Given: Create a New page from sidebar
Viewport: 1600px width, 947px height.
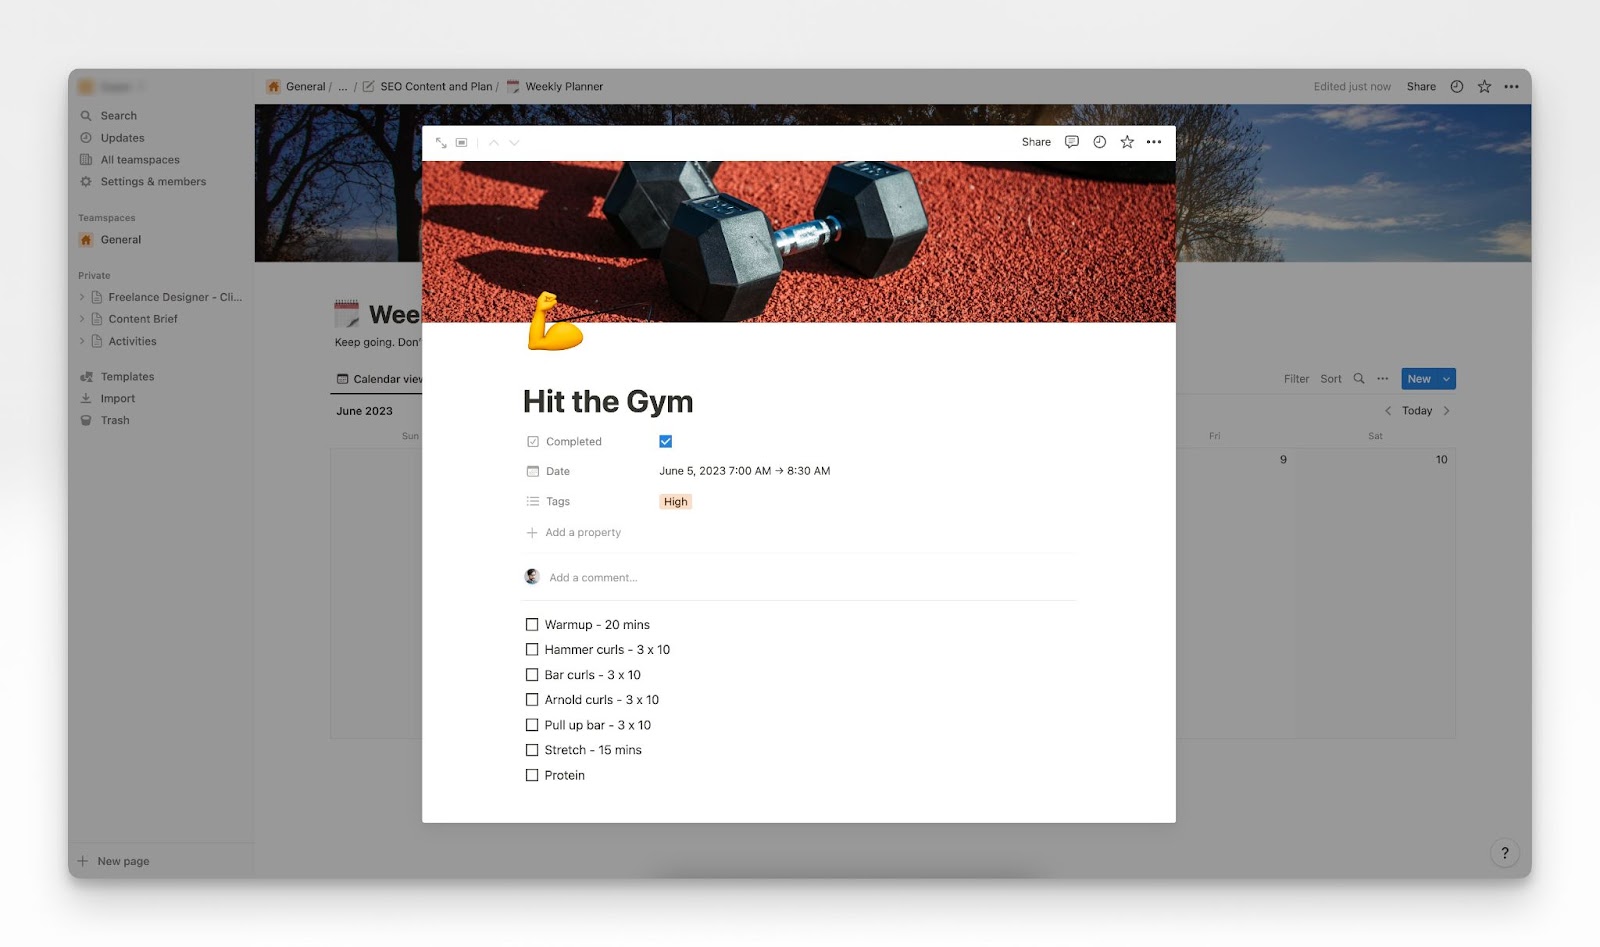Looking at the screenshot, I should coord(114,861).
